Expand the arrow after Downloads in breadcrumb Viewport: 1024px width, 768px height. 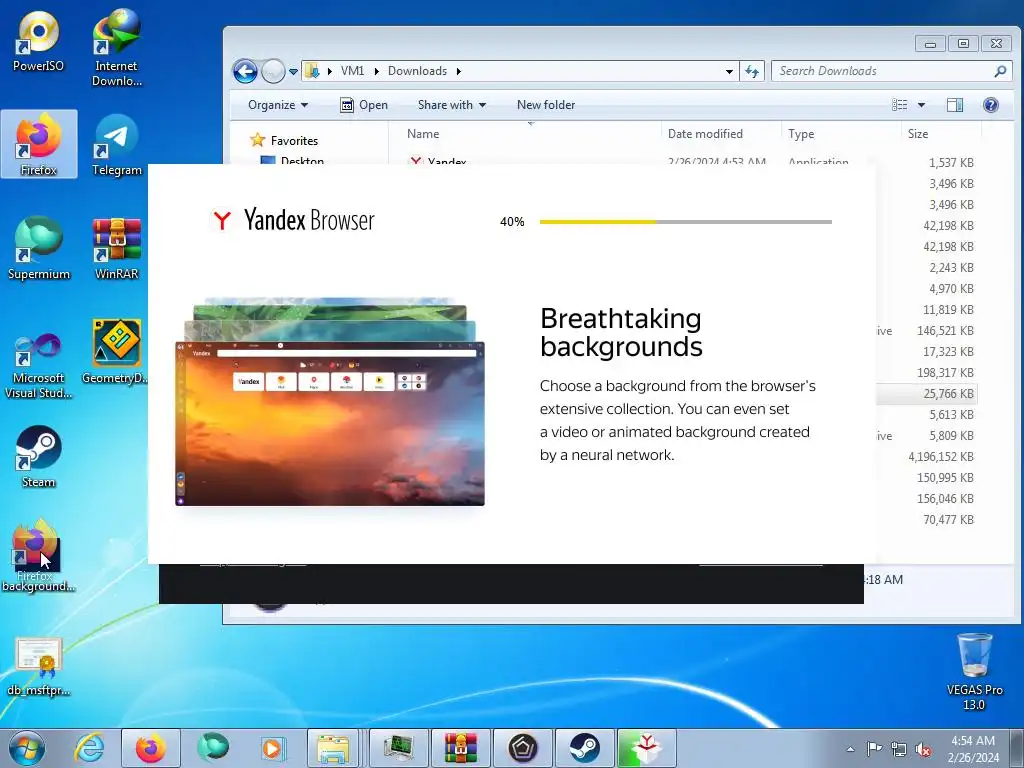(x=458, y=71)
